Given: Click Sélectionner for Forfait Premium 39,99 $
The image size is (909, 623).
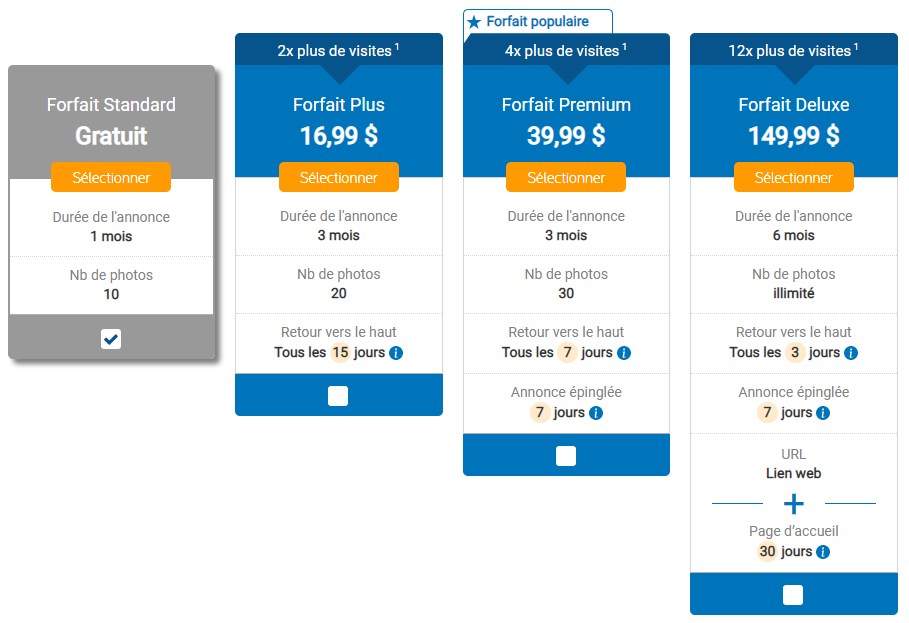Looking at the screenshot, I should click(x=566, y=177).
